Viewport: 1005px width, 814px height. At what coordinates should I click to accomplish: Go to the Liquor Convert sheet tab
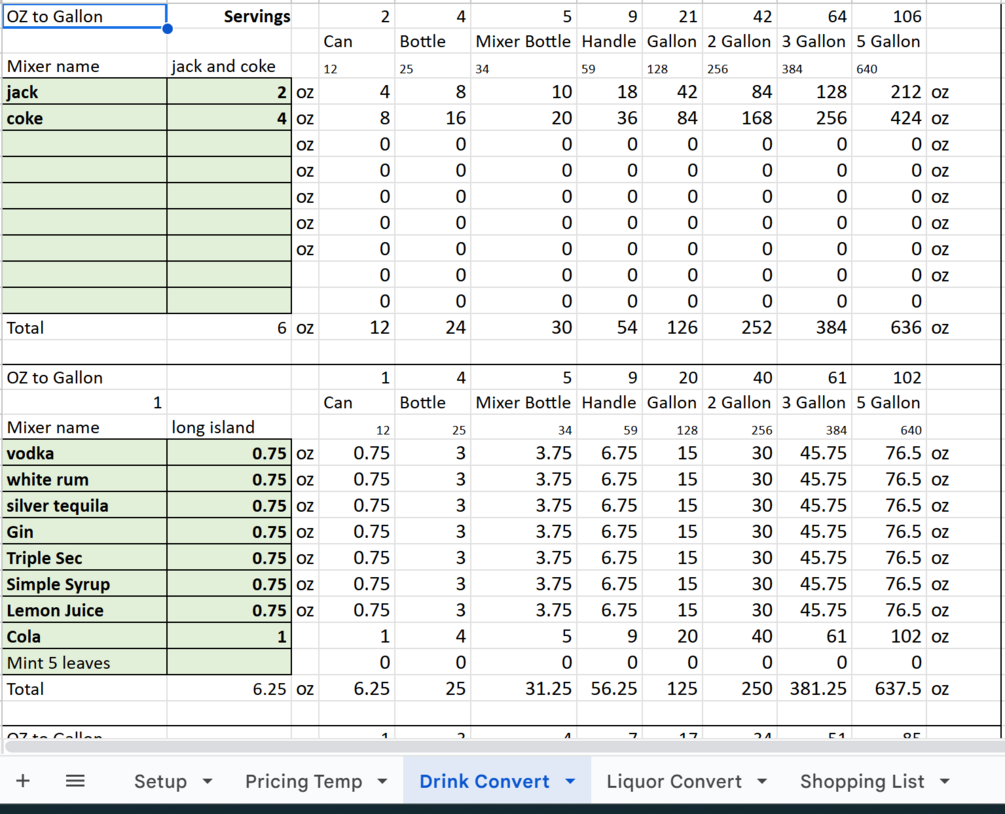pyautogui.click(x=674, y=781)
